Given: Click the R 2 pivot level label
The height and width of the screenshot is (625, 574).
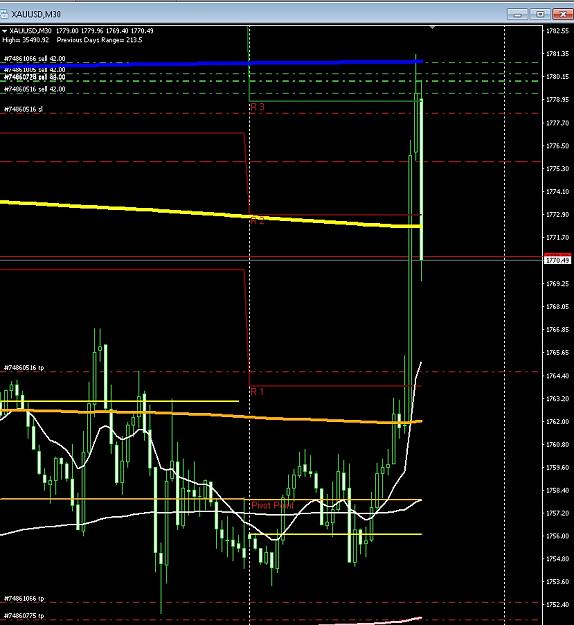Looking at the screenshot, I should pos(258,221).
